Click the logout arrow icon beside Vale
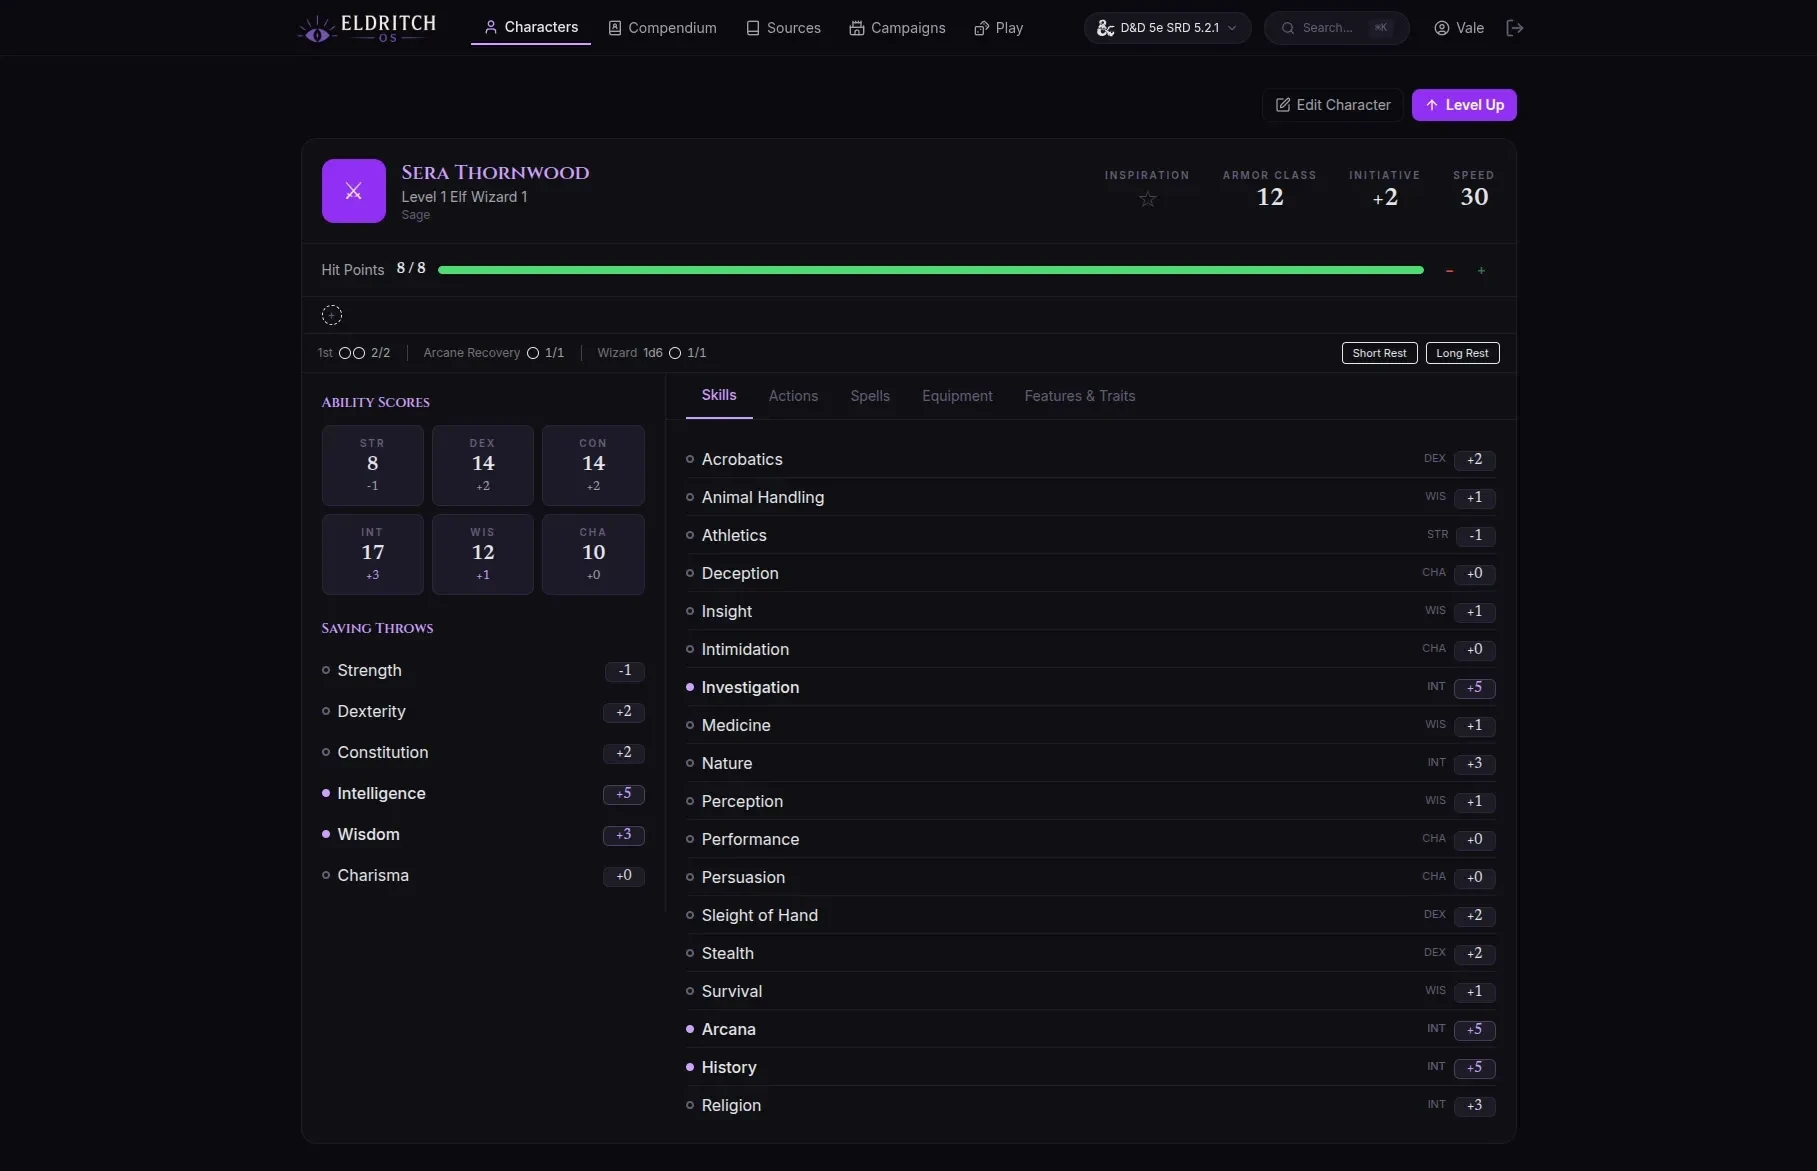 click(1515, 28)
